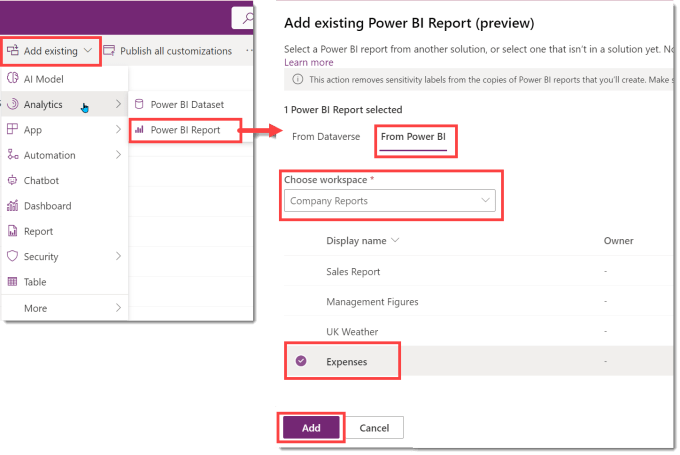Image resolution: width=680 pixels, height=455 pixels.
Task: Select the Report menu entry
Action: click(x=65, y=231)
